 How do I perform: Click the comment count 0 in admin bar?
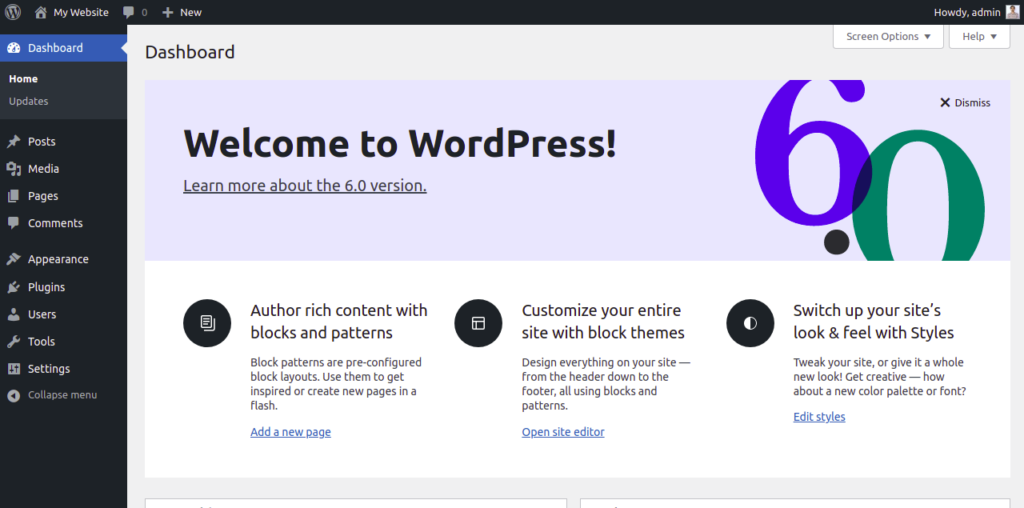(144, 12)
